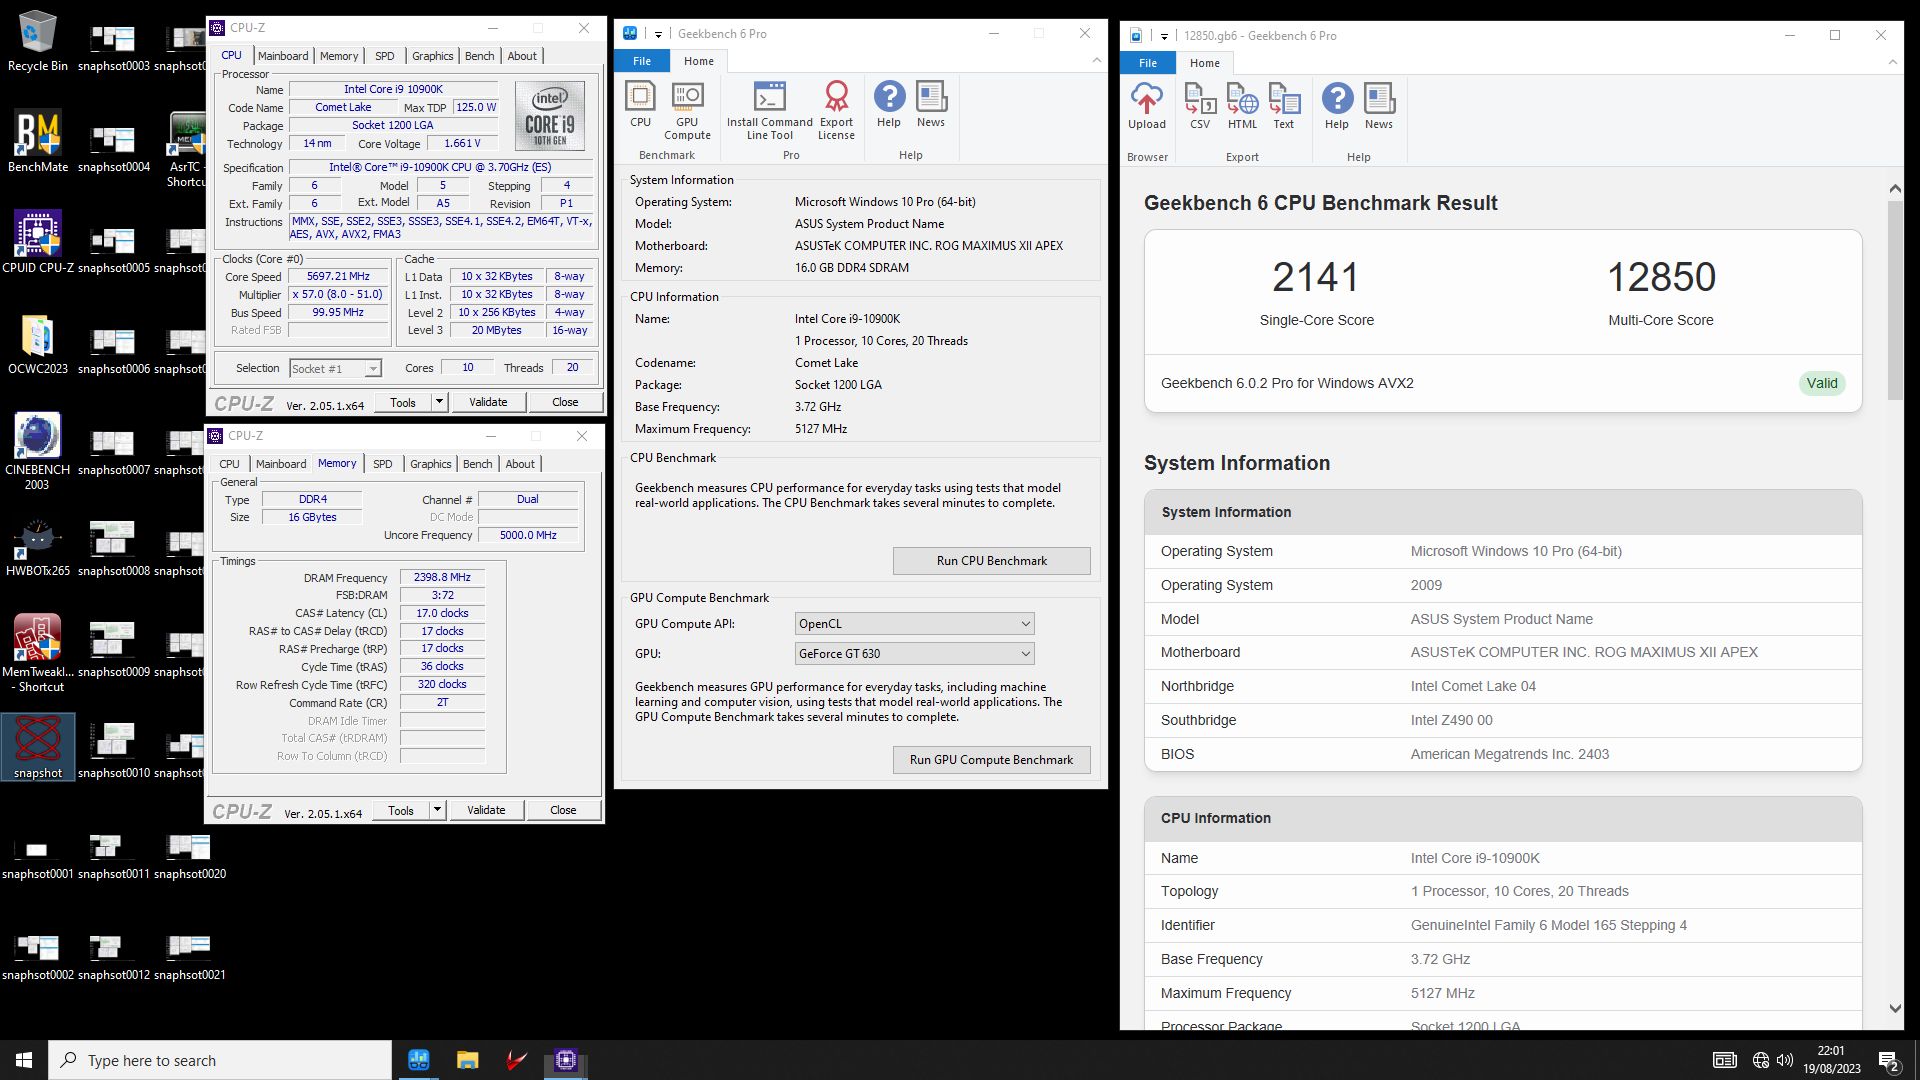The height and width of the screenshot is (1080, 1920).
Task: Open BenchMate desktop shortcut
Action: (x=38, y=141)
